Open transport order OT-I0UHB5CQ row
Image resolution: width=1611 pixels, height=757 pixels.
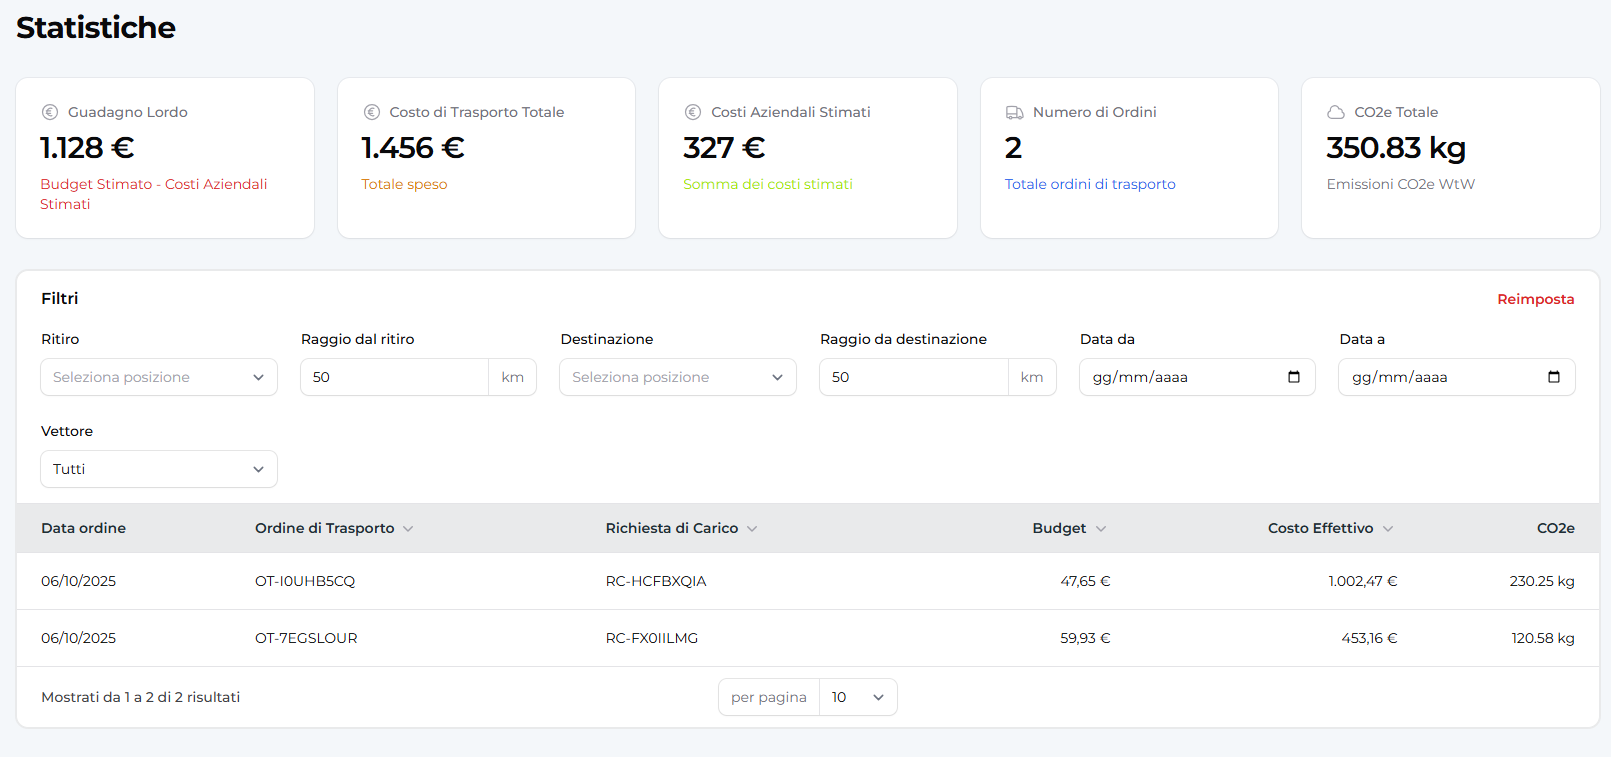[305, 581]
